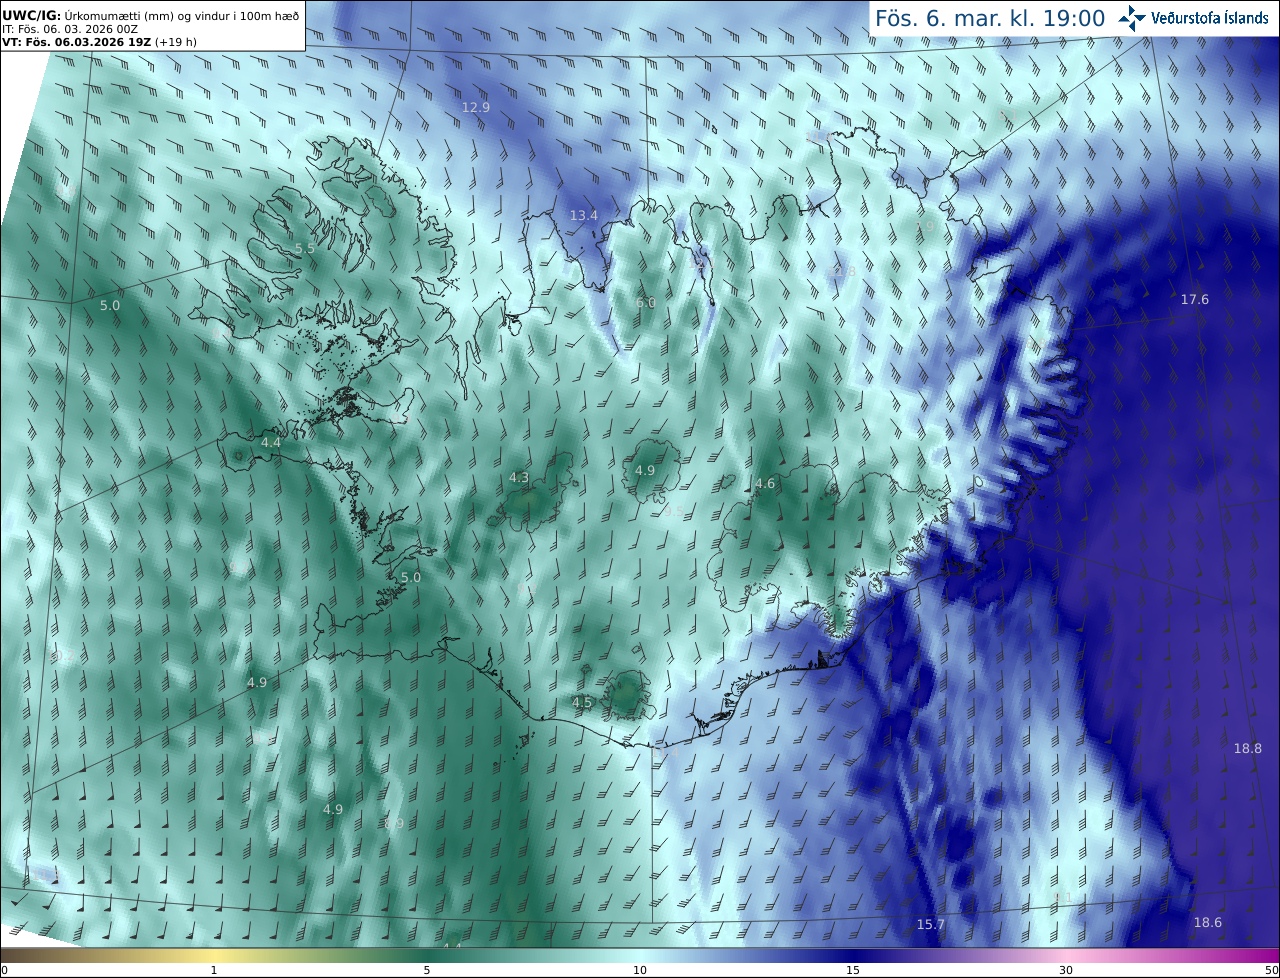This screenshot has width=1280, height=978.
Task: Click the 4.3 value on the map
Action: 519,478
